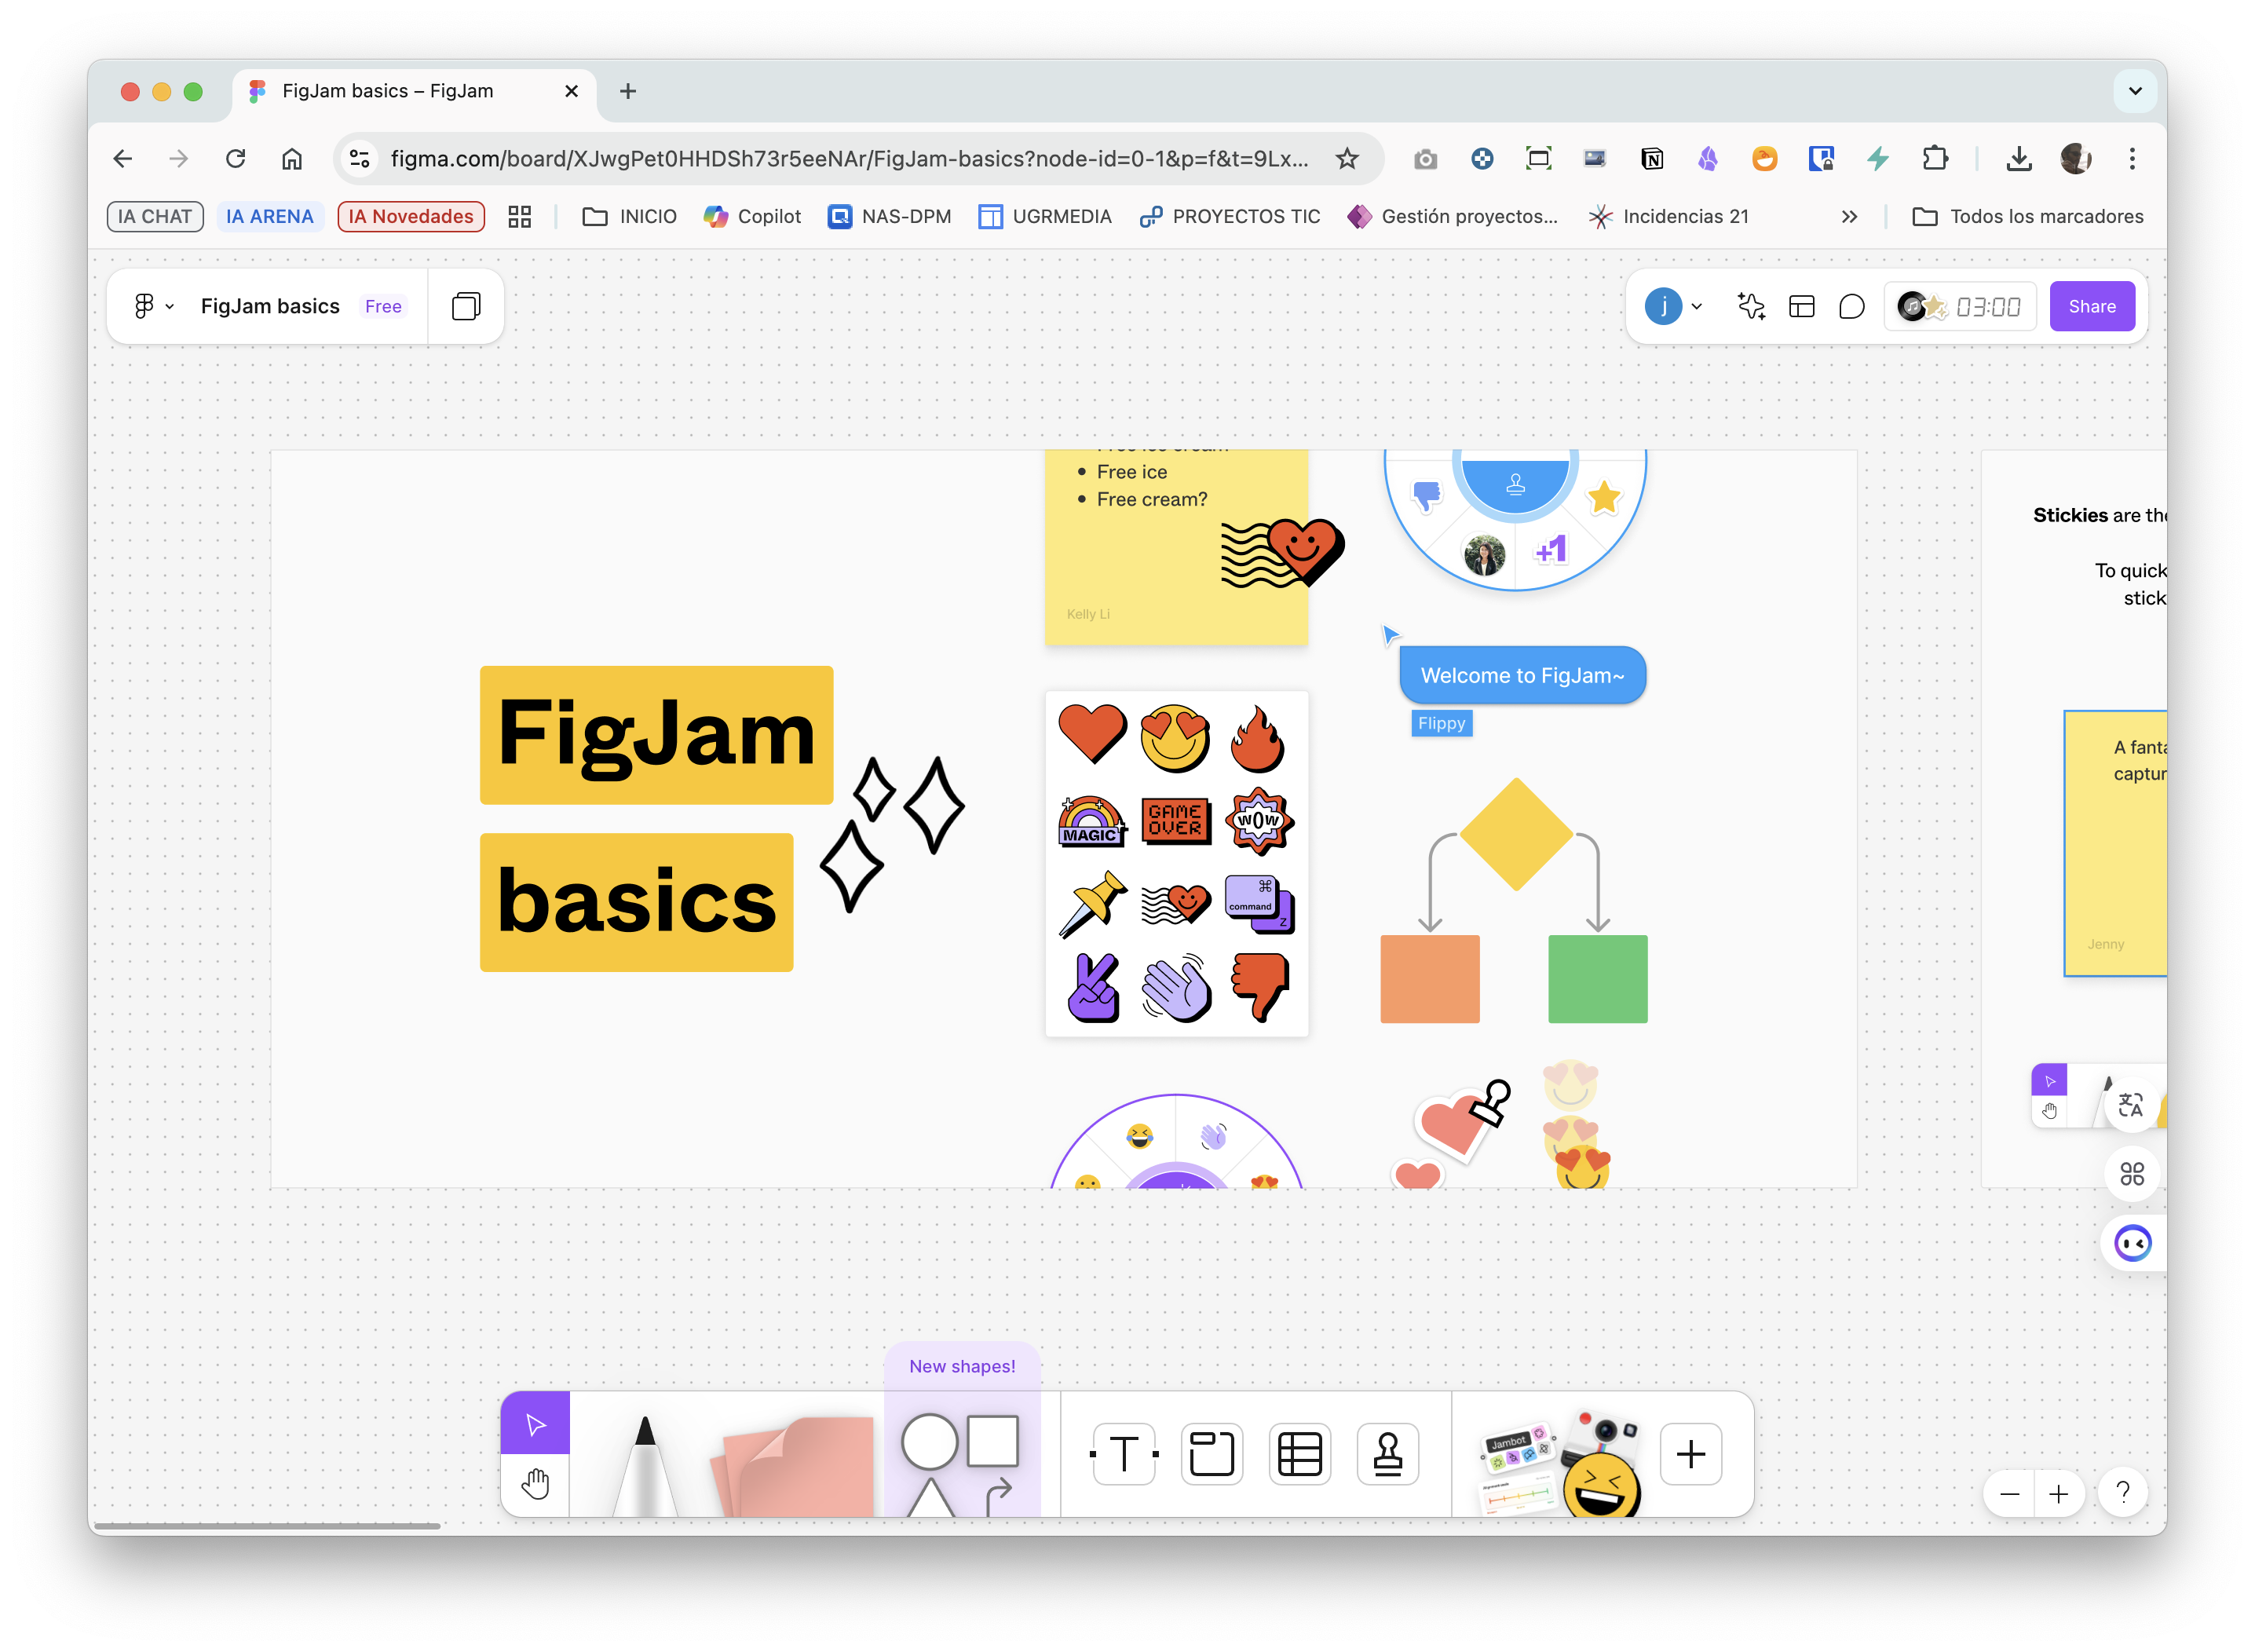Image resolution: width=2255 pixels, height=1652 pixels.
Task: Select the Hand tool
Action: pos(535,1484)
